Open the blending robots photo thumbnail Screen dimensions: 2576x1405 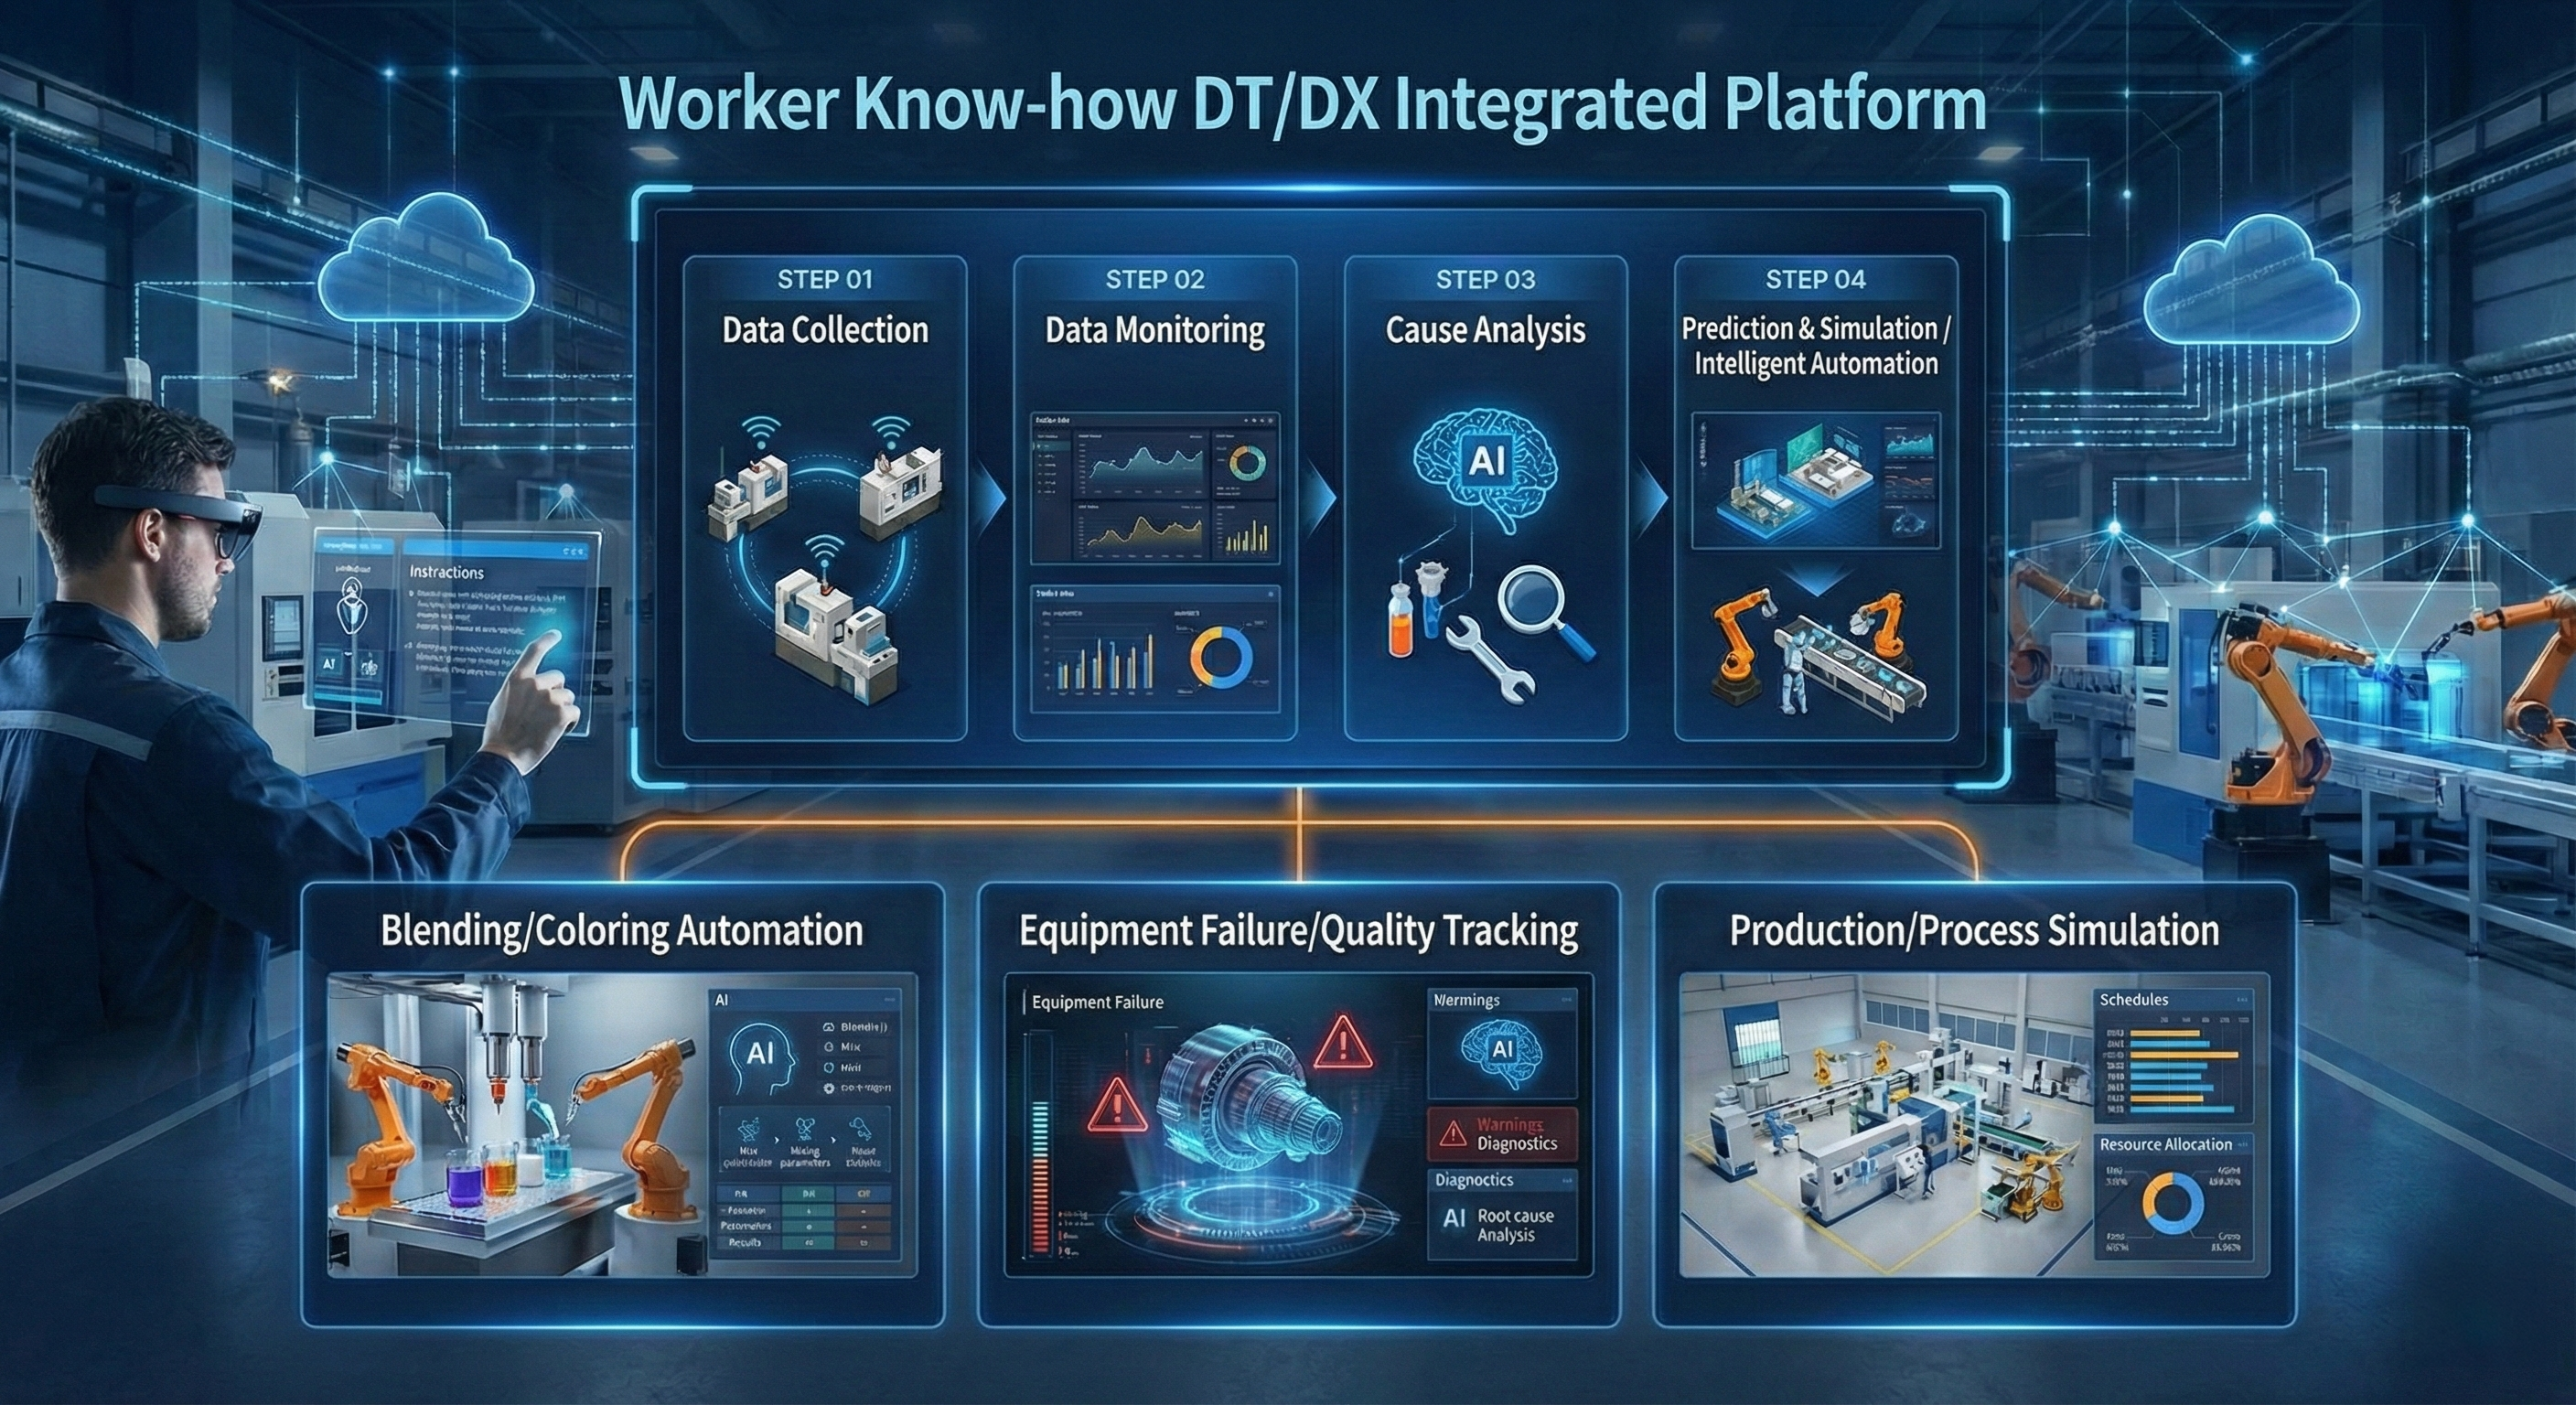518,1125
